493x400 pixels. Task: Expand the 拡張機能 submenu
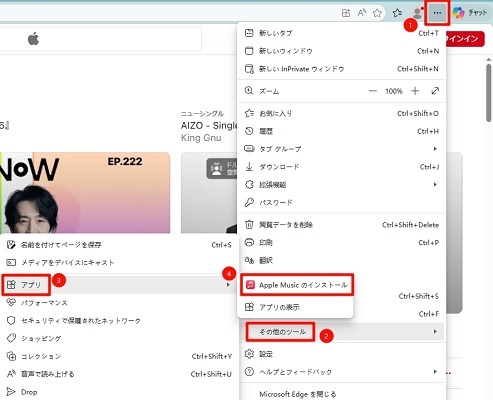click(x=342, y=185)
